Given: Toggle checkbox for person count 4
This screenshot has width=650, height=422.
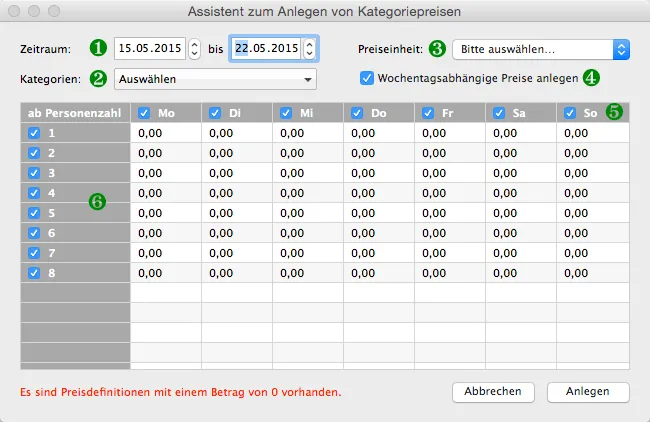Looking at the screenshot, I should [x=34, y=193].
